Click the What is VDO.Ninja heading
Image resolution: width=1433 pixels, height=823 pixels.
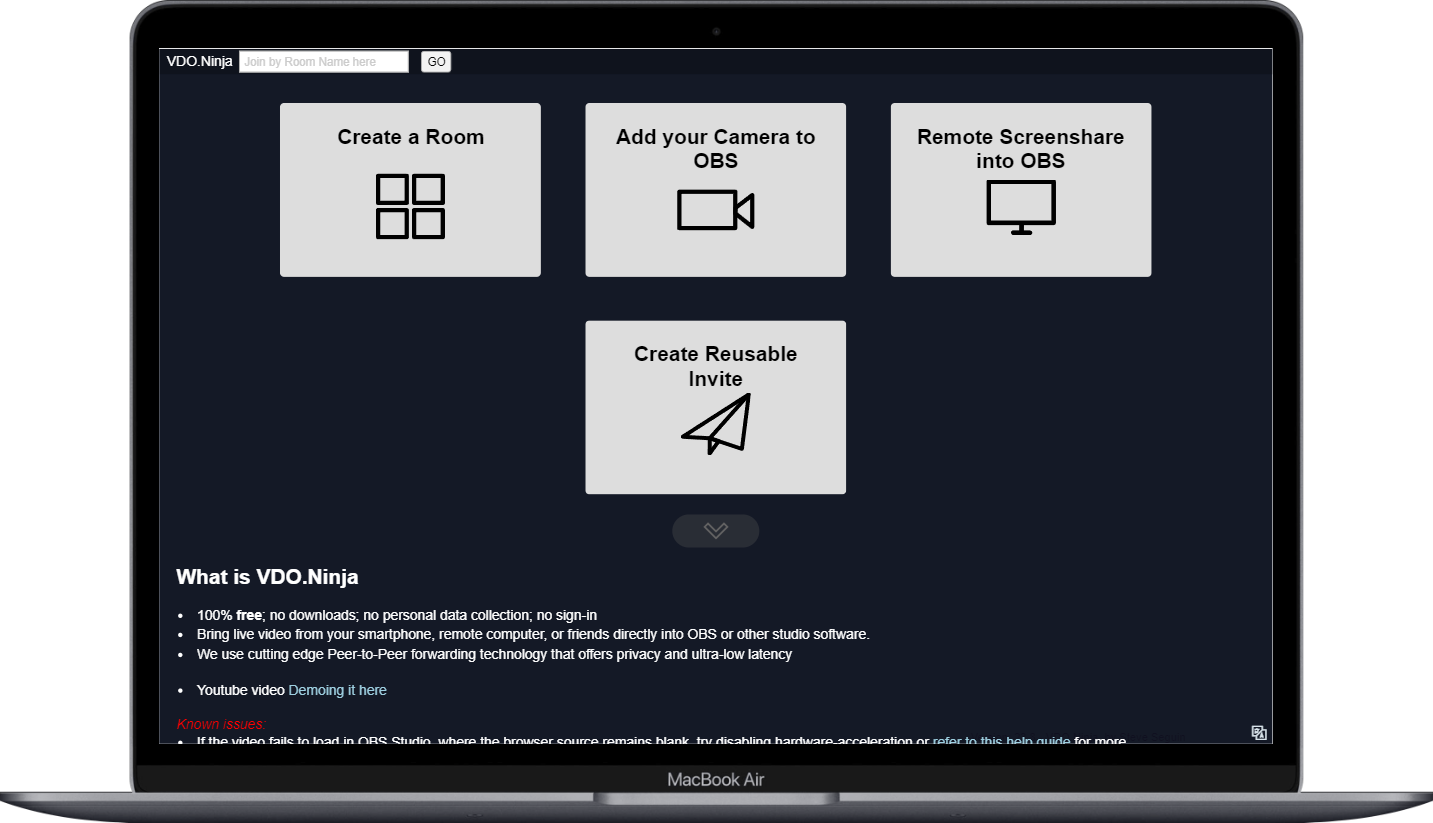(267, 577)
